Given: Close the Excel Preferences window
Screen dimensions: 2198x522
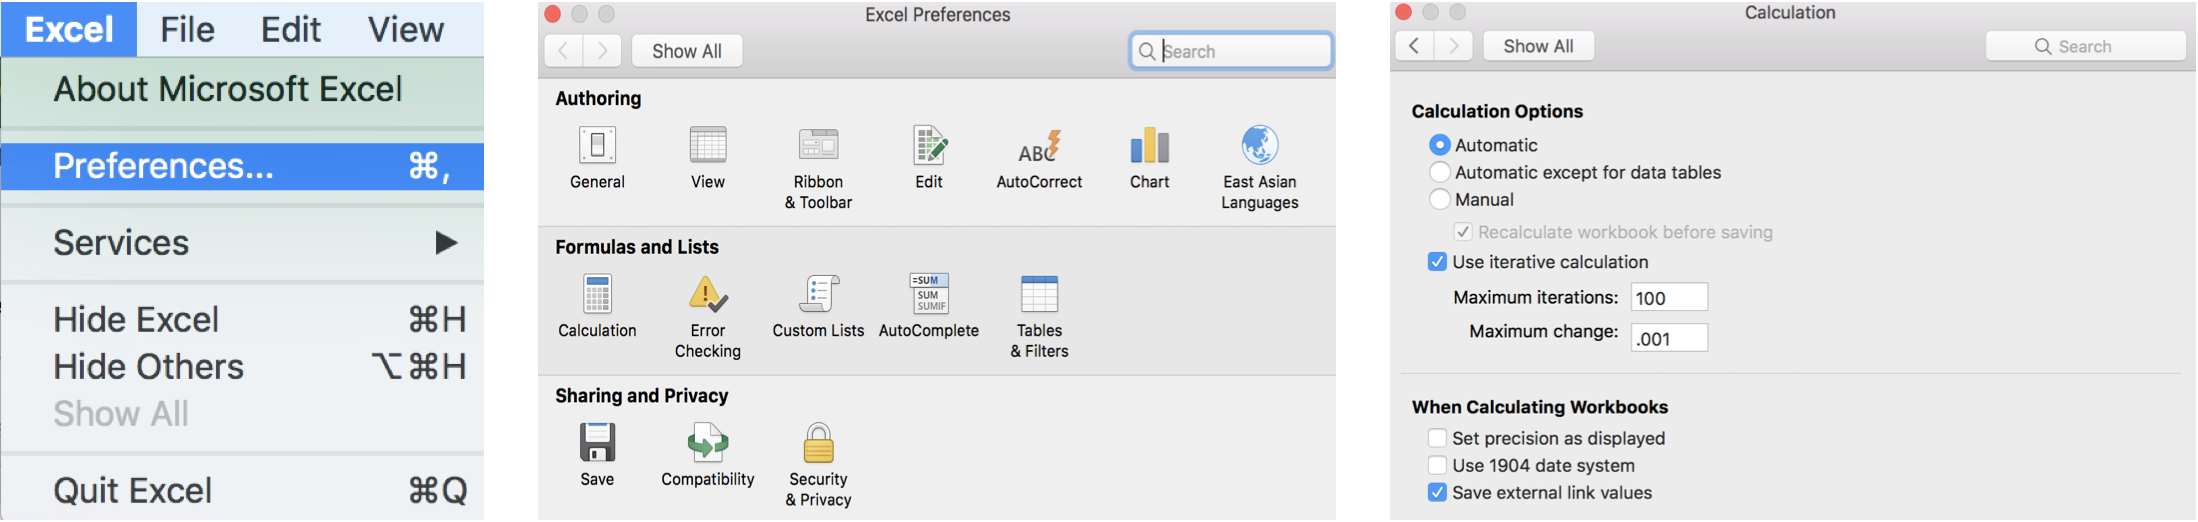Looking at the screenshot, I should click(x=552, y=14).
